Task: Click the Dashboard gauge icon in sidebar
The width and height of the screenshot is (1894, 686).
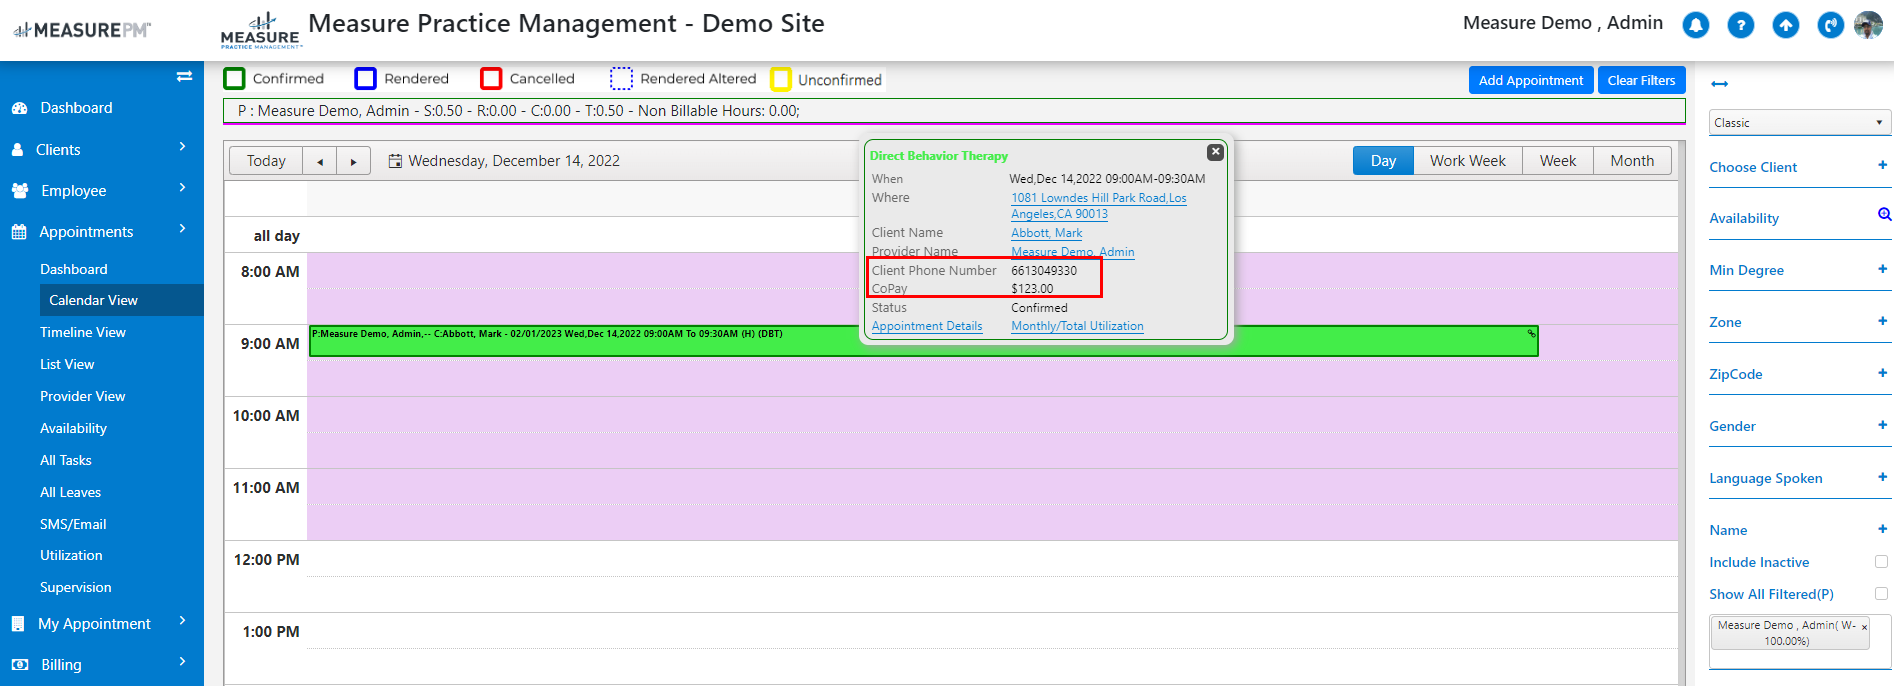Action: pos(19,108)
